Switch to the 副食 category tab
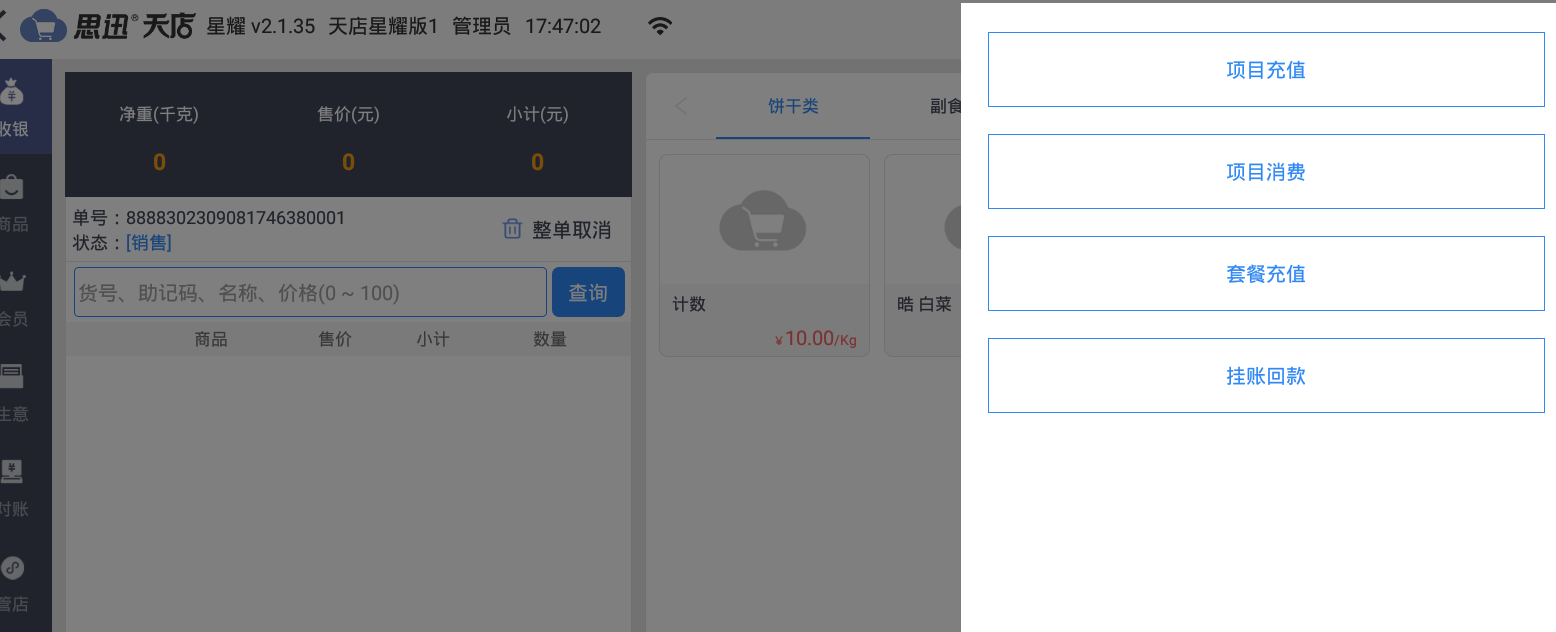The width and height of the screenshot is (1556, 632). point(945,106)
